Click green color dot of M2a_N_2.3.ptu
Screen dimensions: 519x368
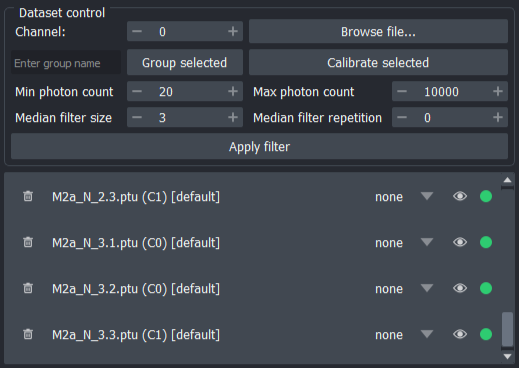(486, 196)
